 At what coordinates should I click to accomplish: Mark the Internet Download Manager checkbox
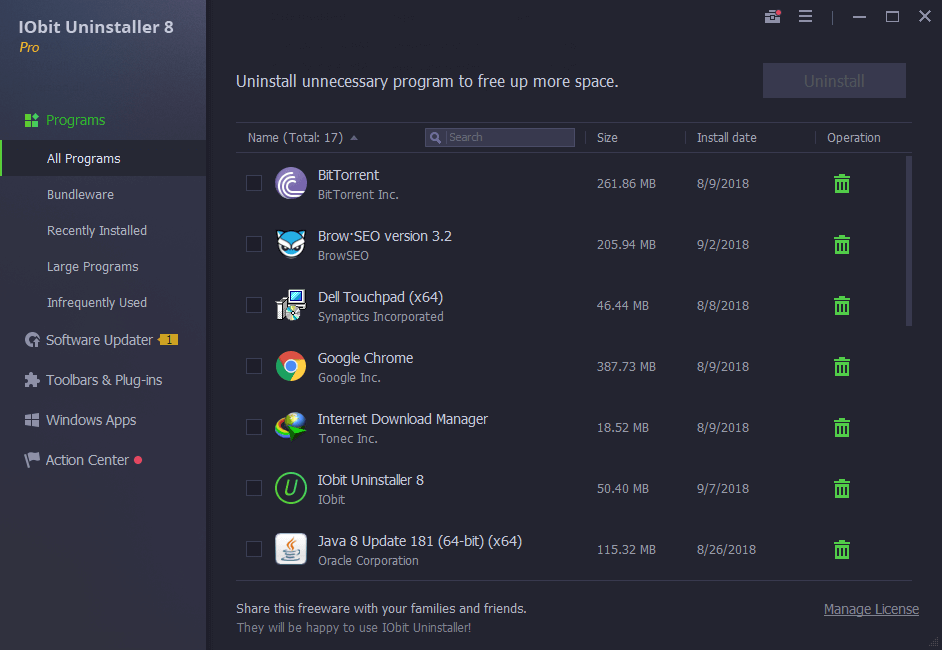pyautogui.click(x=254, y=427)
